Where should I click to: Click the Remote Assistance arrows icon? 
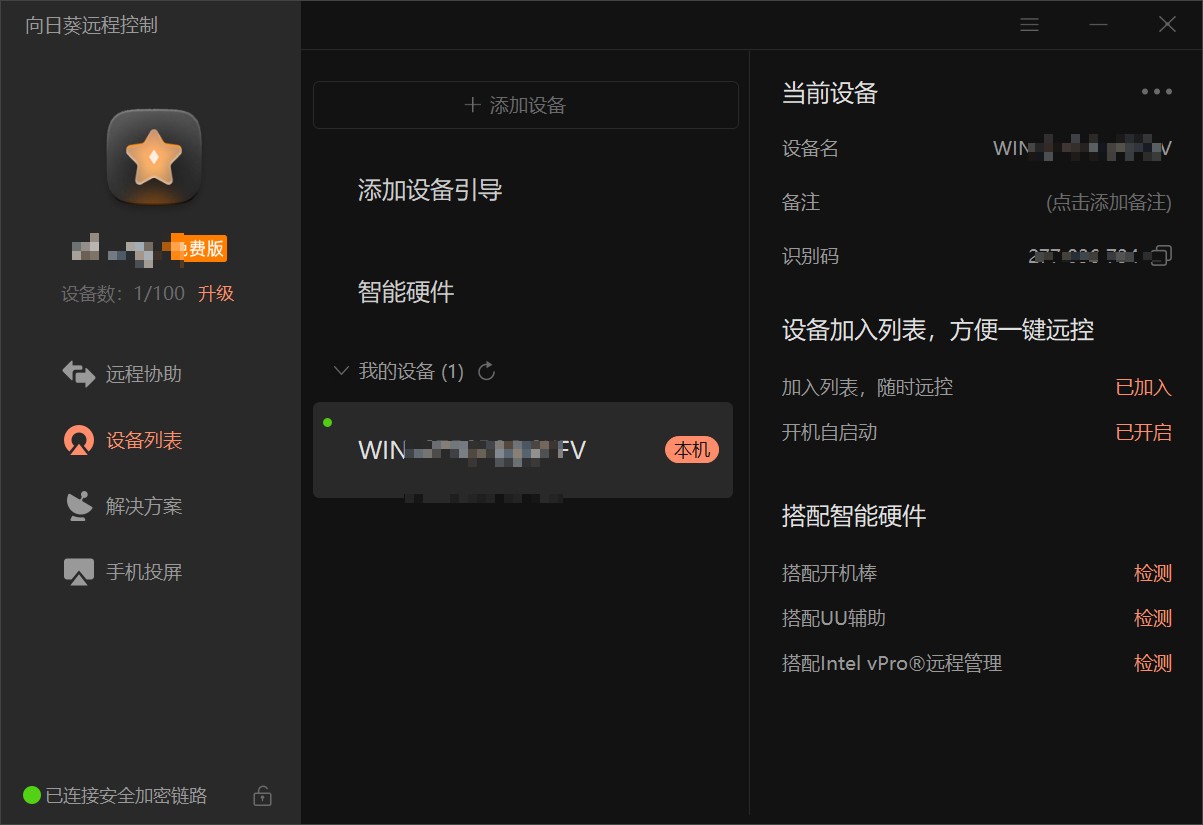click(x=79, y=374)
